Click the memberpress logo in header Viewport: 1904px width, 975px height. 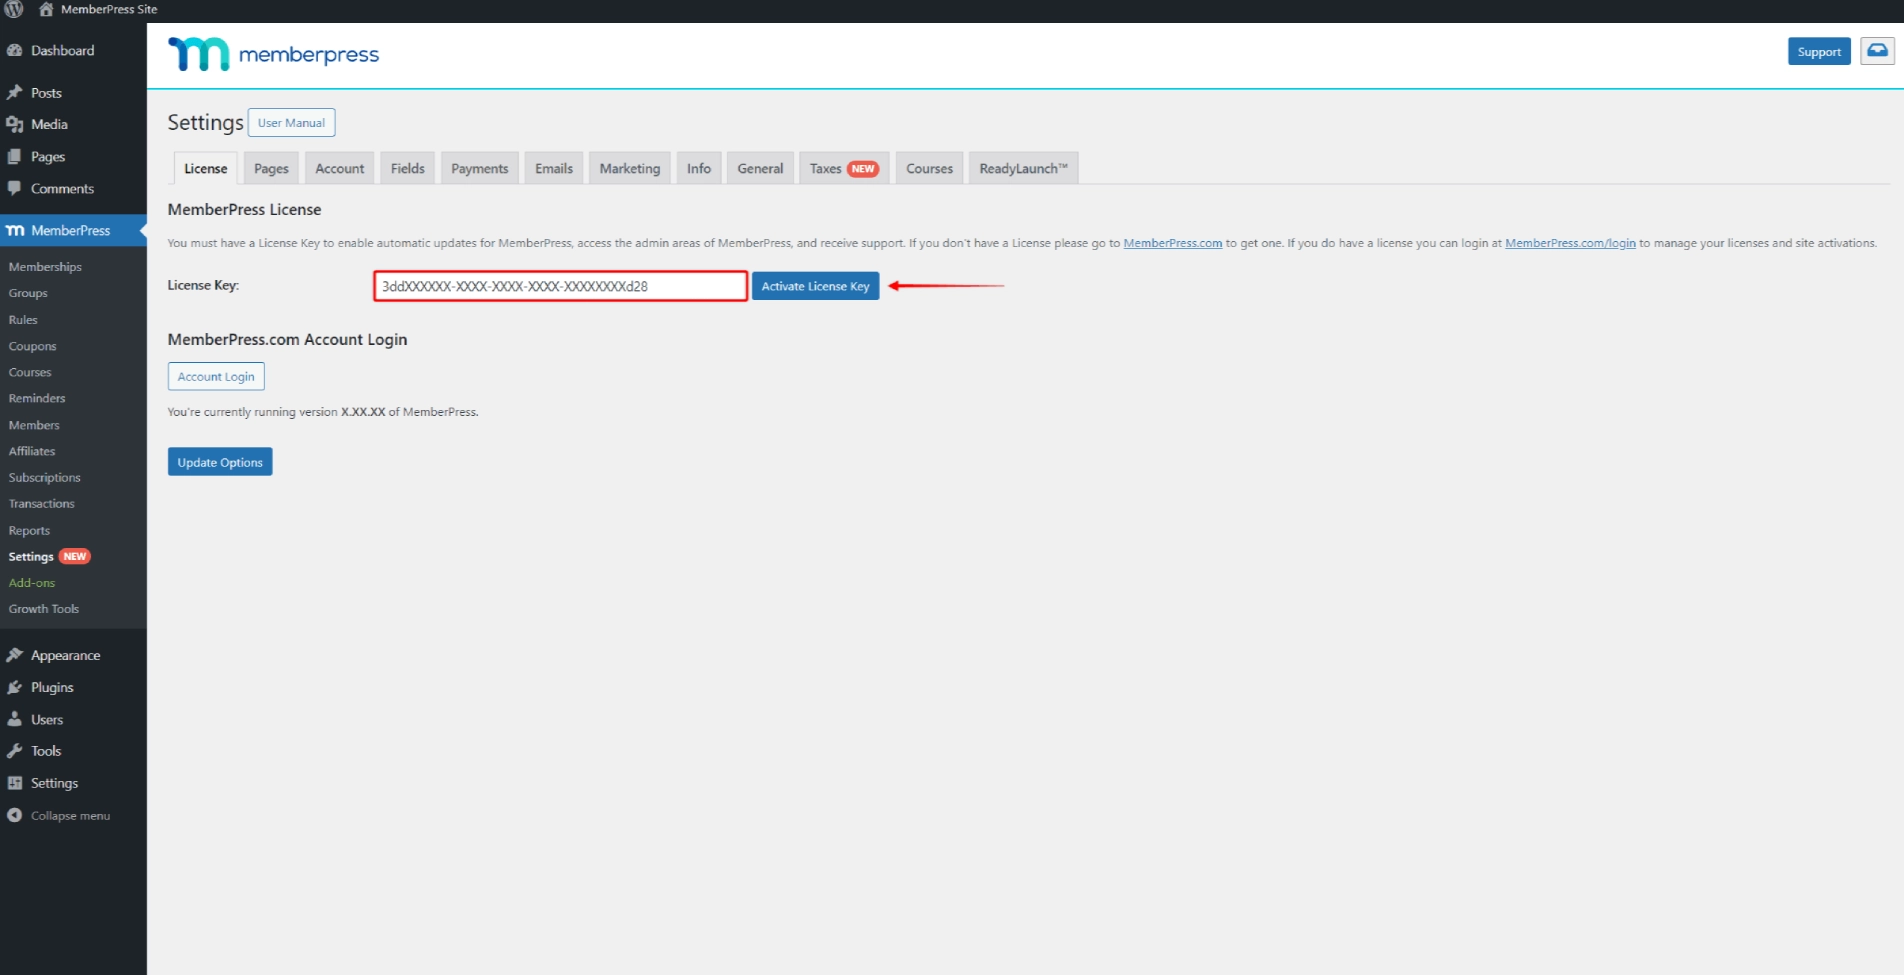coord(273,54)
